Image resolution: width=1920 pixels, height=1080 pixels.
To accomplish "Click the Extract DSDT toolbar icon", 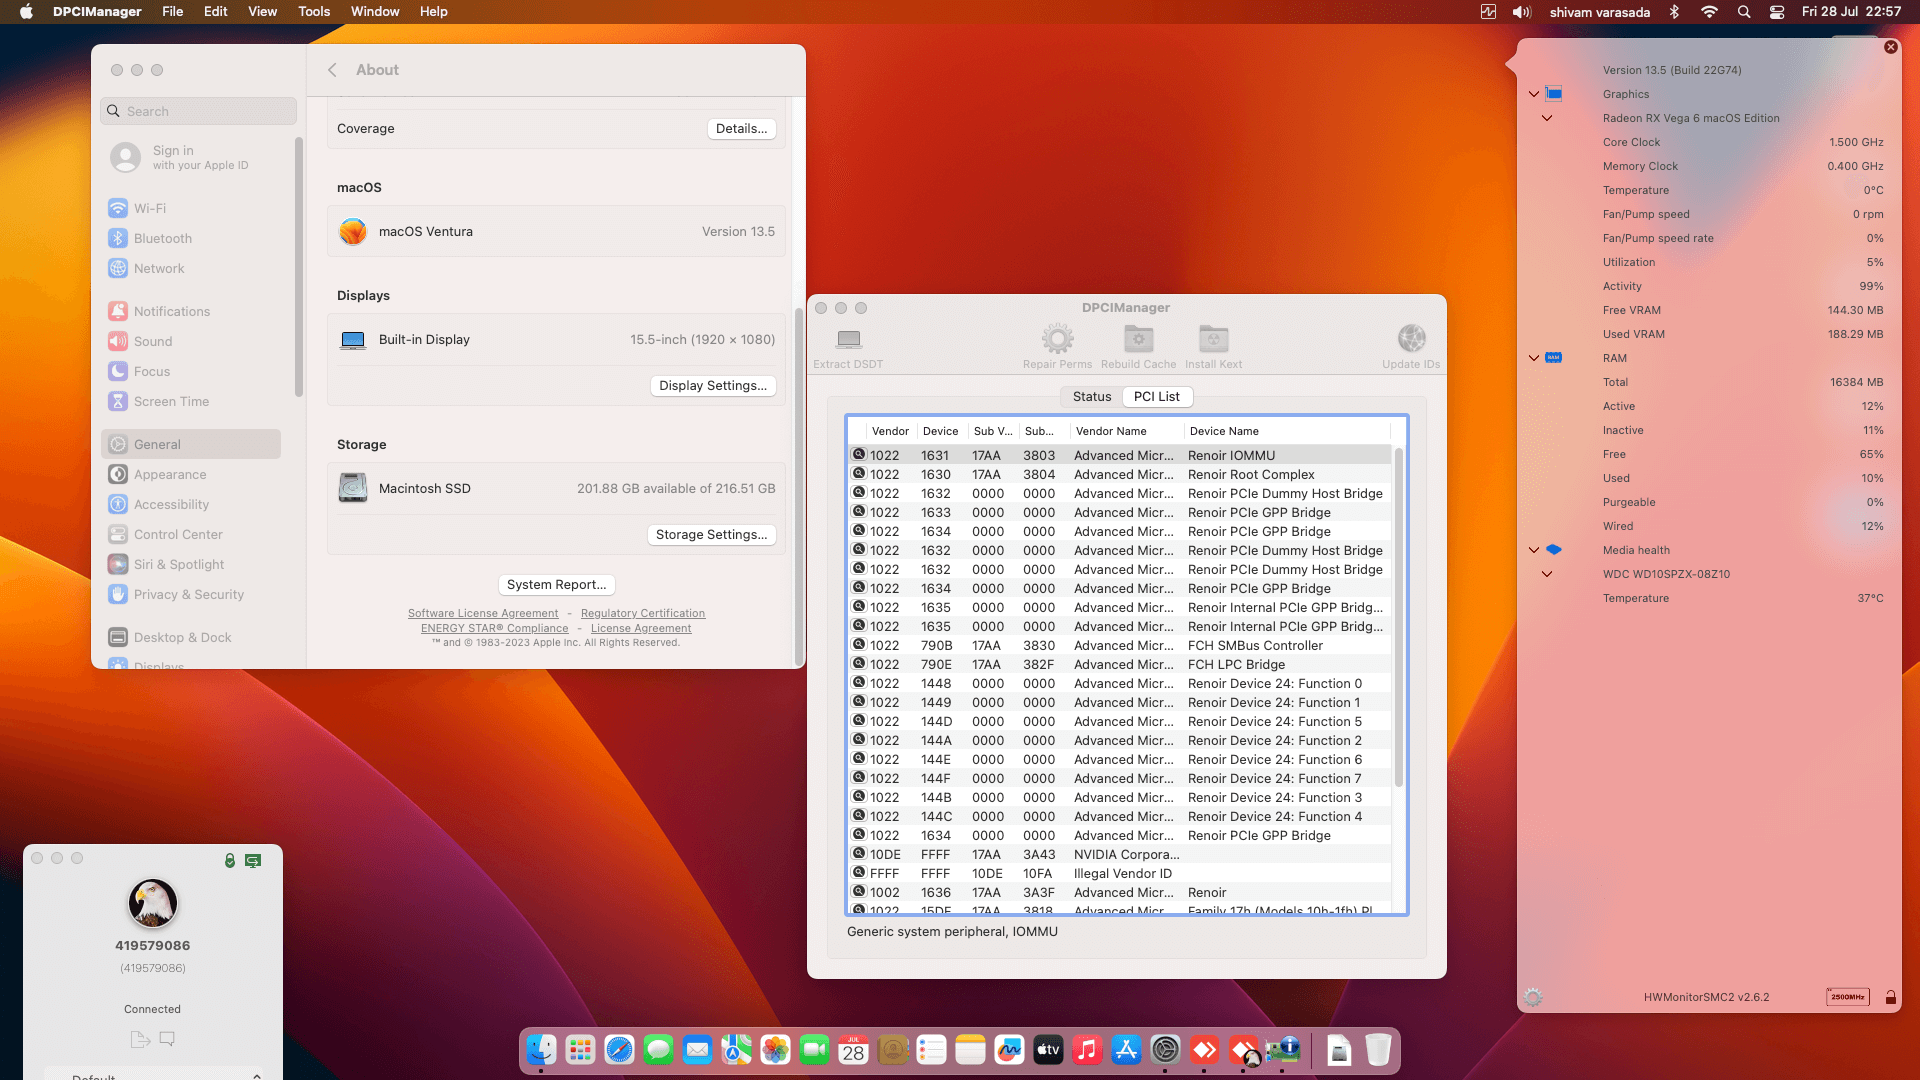I will pos(847,345).
